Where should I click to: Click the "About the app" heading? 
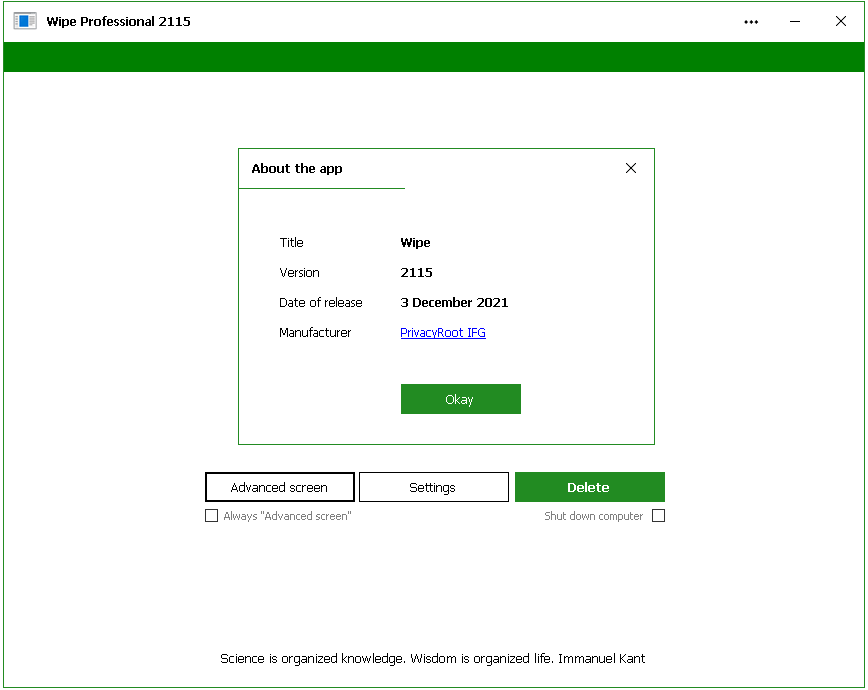pyautogui.click(x=297, y=168)
